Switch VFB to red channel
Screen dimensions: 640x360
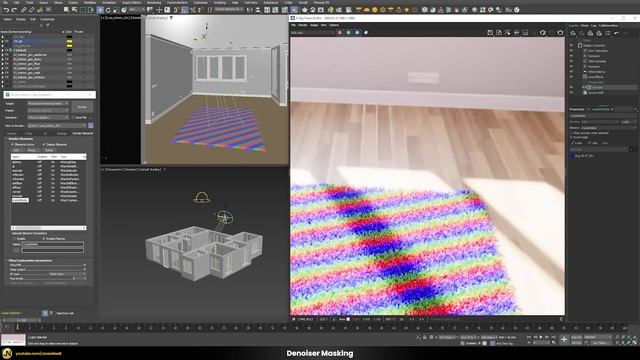(340, 33)
